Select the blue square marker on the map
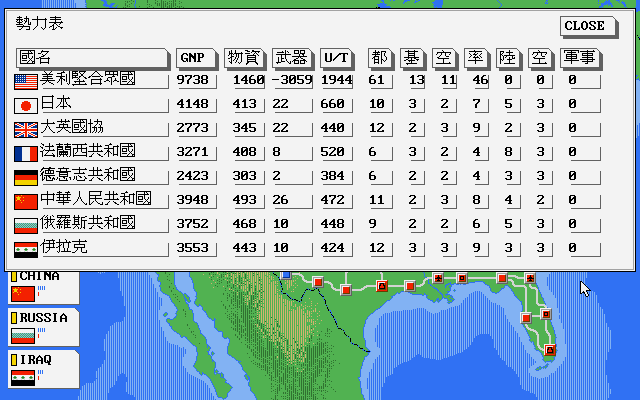640x400 pixels. 286,275
